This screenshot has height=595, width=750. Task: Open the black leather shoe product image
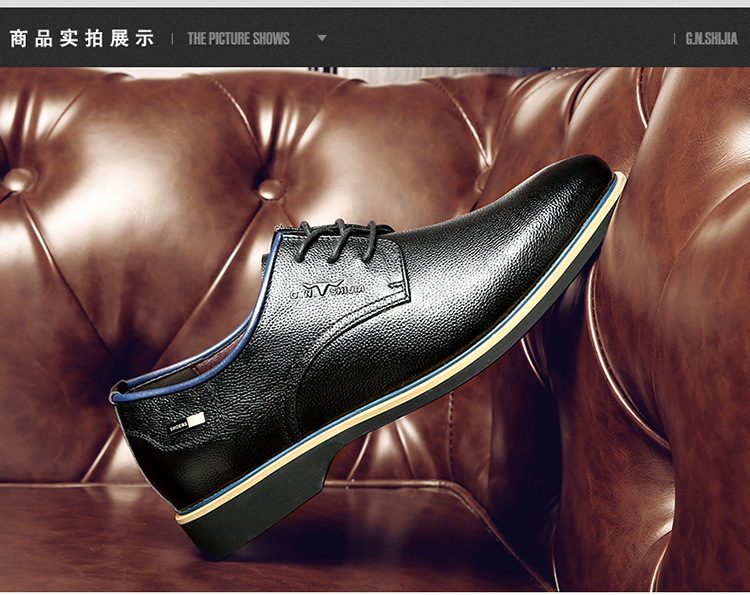point(367,356)
